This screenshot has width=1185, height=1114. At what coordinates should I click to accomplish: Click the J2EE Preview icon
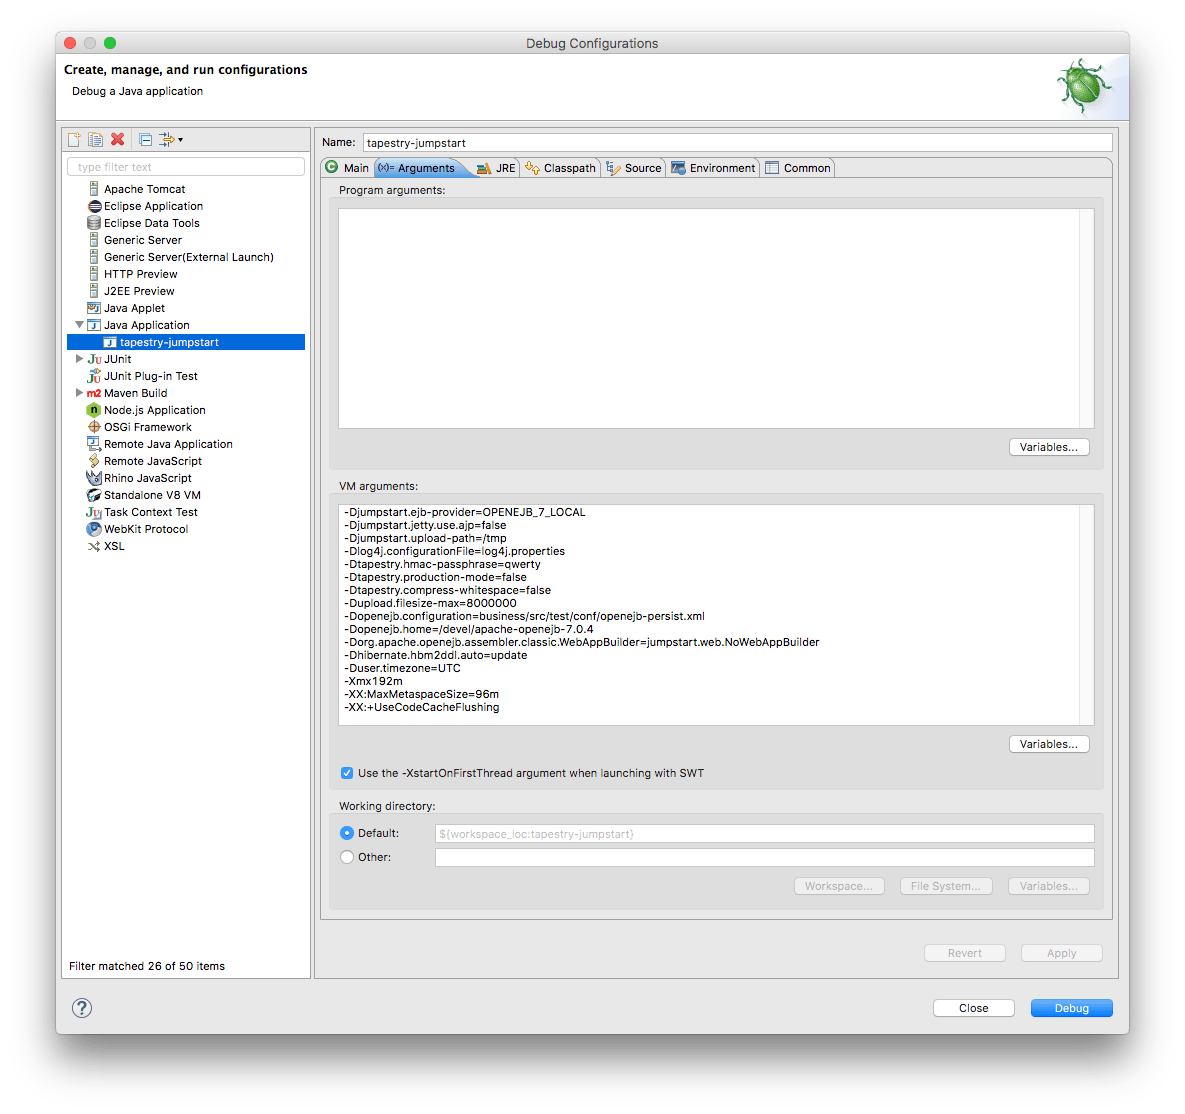click(94, 291)
